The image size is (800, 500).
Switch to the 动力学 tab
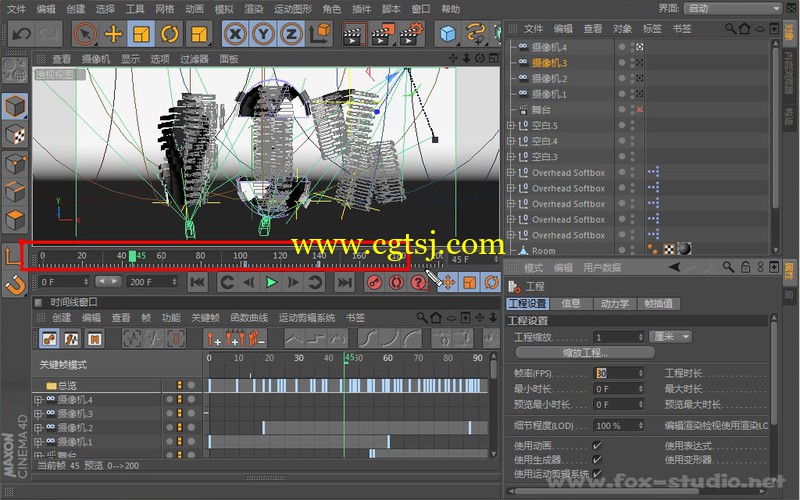pyautogui.click(x=614, y=304)
